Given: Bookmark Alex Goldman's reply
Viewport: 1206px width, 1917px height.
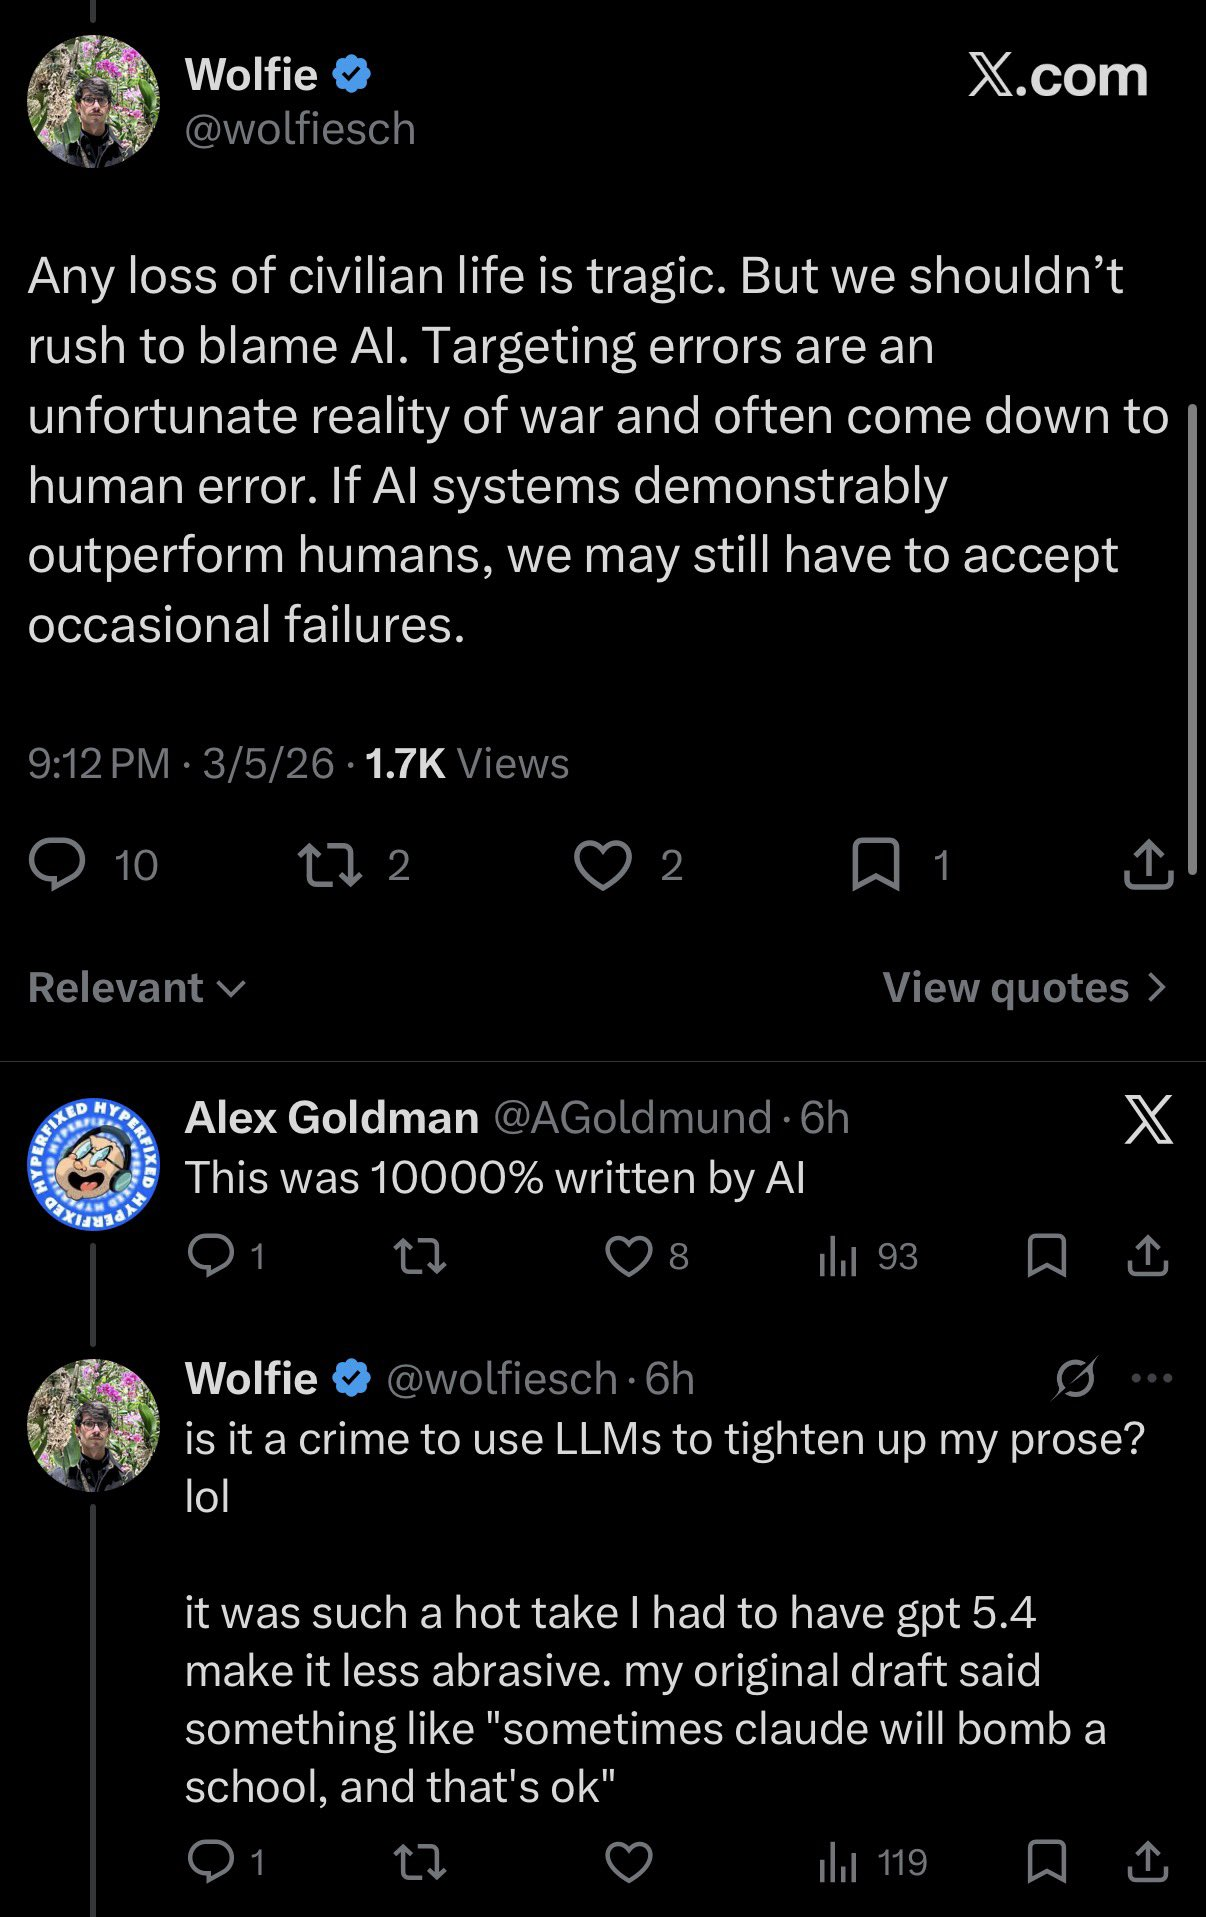Looking at the screenshot, I should point(1047,1256).
